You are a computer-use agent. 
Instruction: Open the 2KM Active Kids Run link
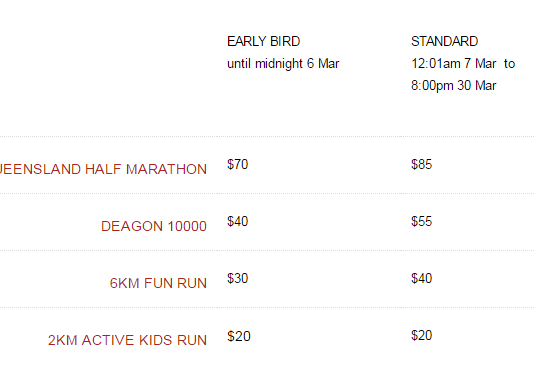[x=127, y=340]
